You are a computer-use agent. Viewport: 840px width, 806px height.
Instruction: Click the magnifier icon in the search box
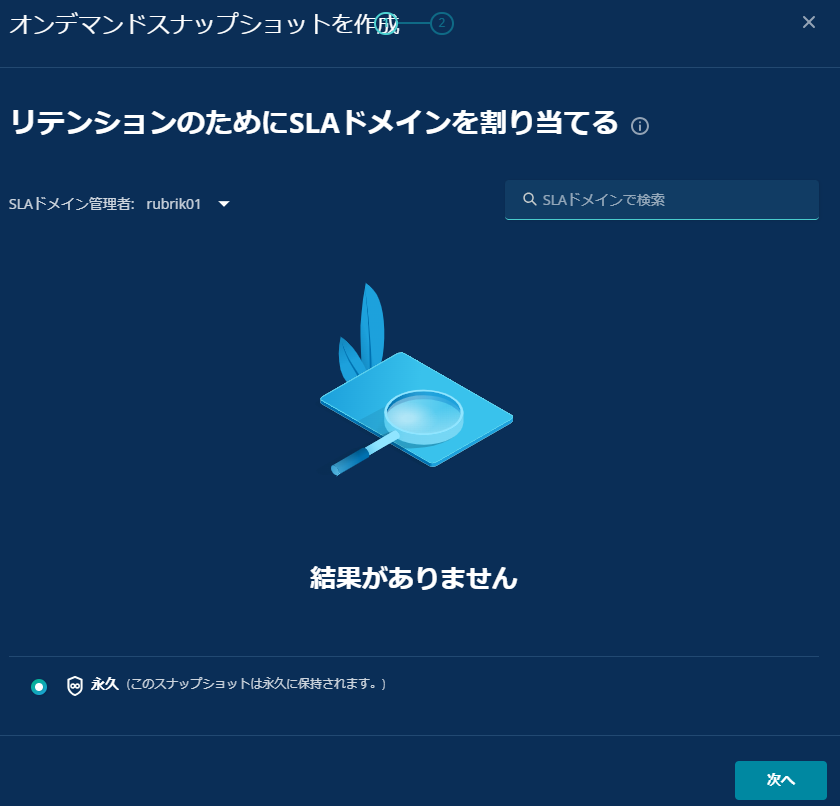tap(529, 199)
